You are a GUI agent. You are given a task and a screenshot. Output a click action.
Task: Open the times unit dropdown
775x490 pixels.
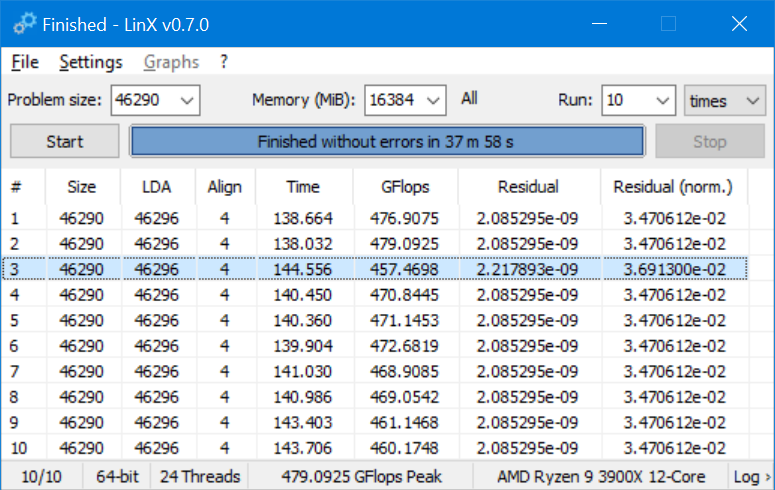click(725, 100)
